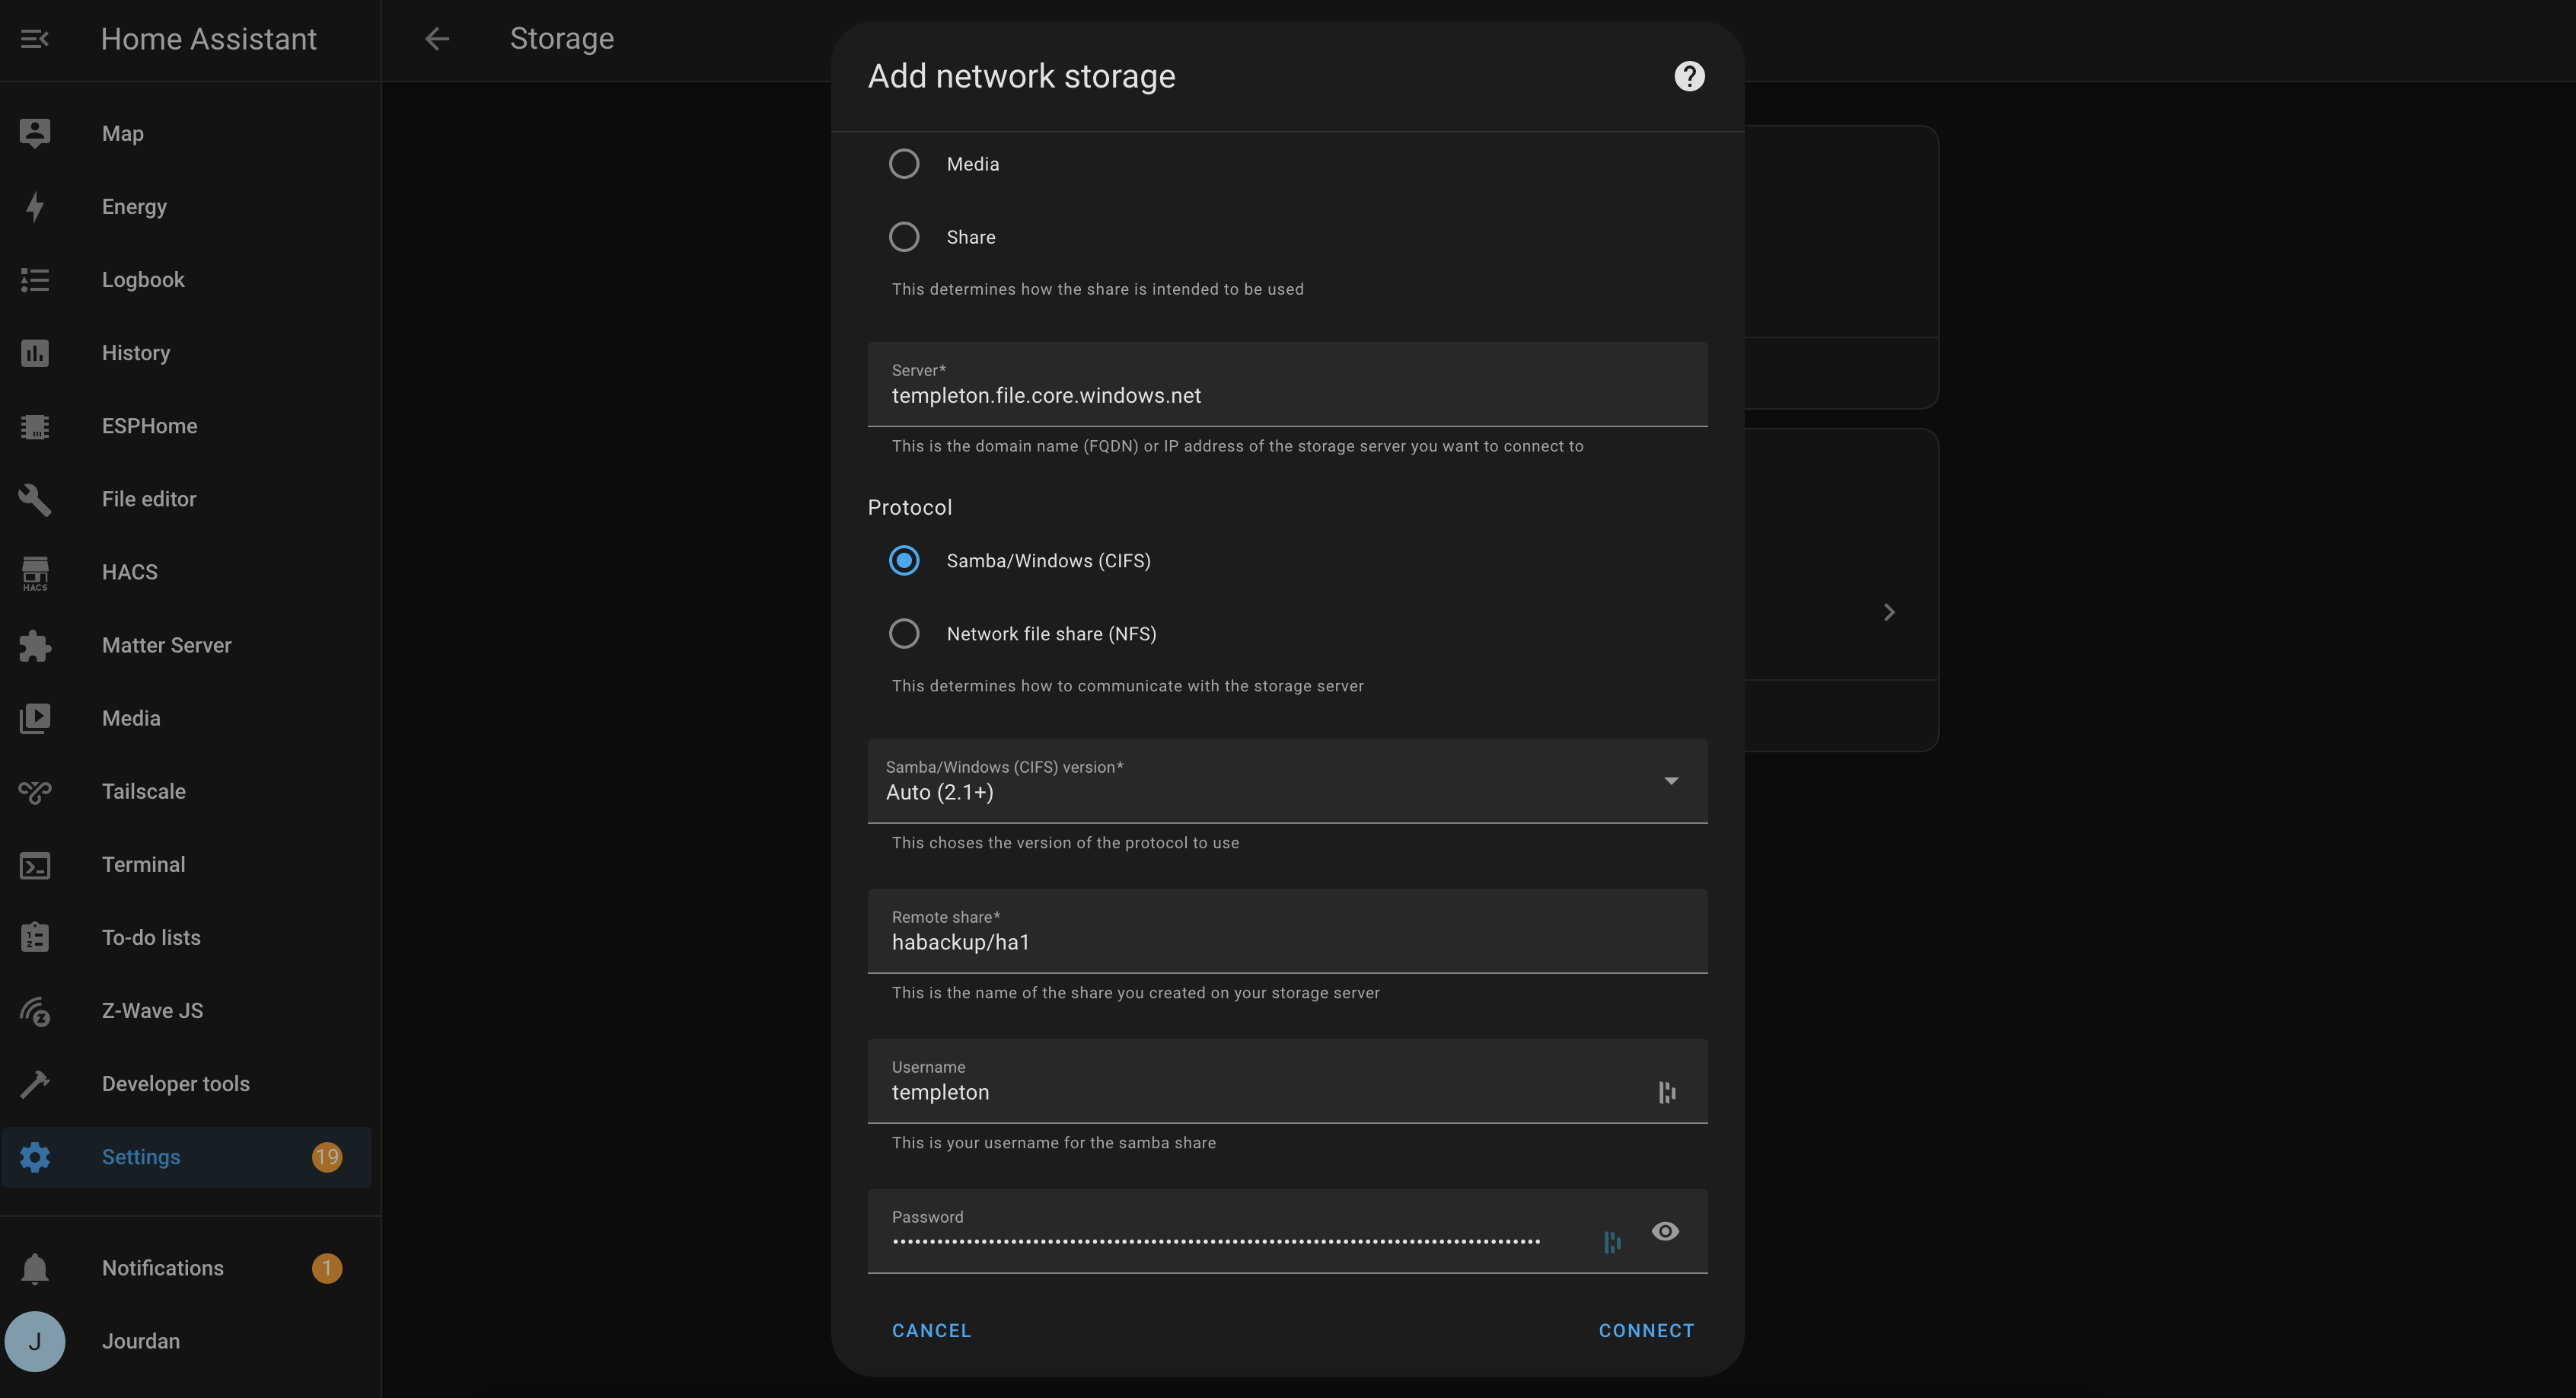Click the help question mark icon
This screenshot has width=2576, height=1398.
1689,76
